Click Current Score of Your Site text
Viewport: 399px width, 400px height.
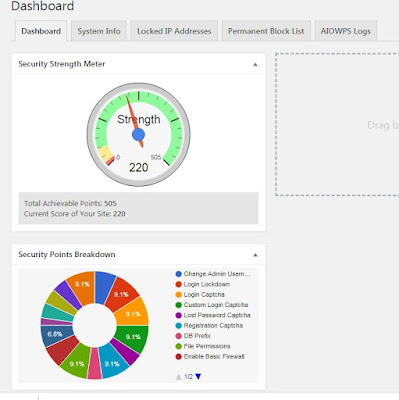tap(75, 214)
